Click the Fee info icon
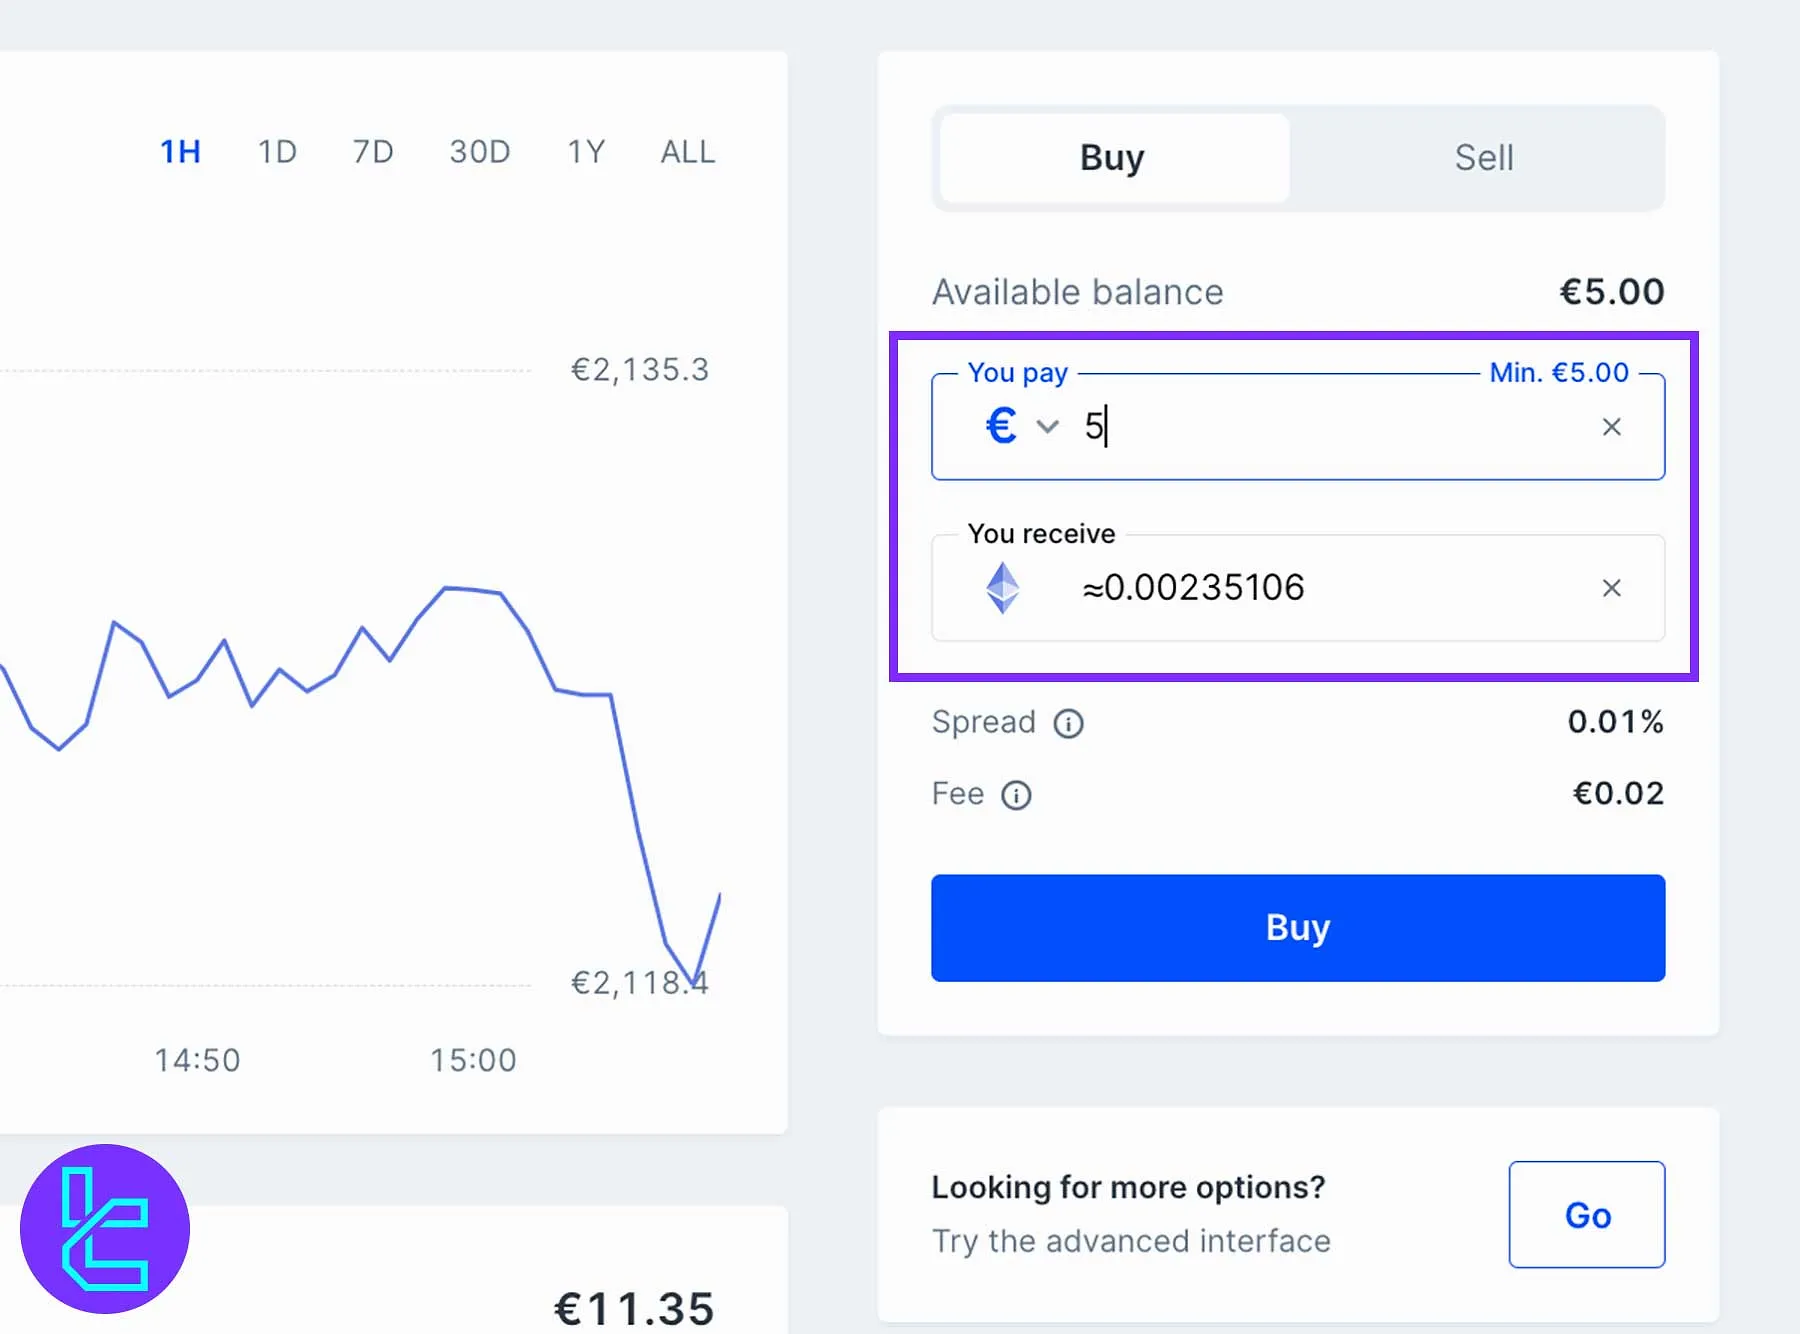The image size is (1800, 1334). pyautogui.click(x=1016, y=795)
